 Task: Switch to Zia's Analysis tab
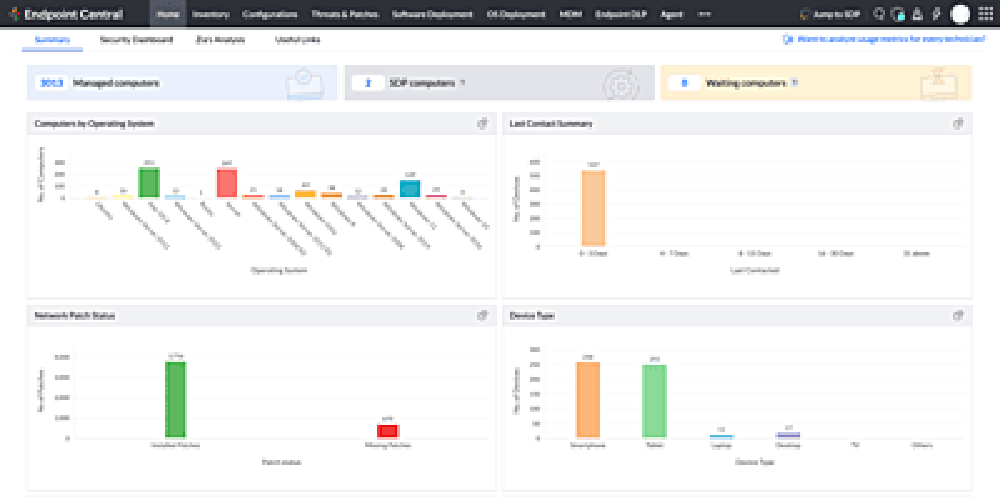(x=221, y=40)
